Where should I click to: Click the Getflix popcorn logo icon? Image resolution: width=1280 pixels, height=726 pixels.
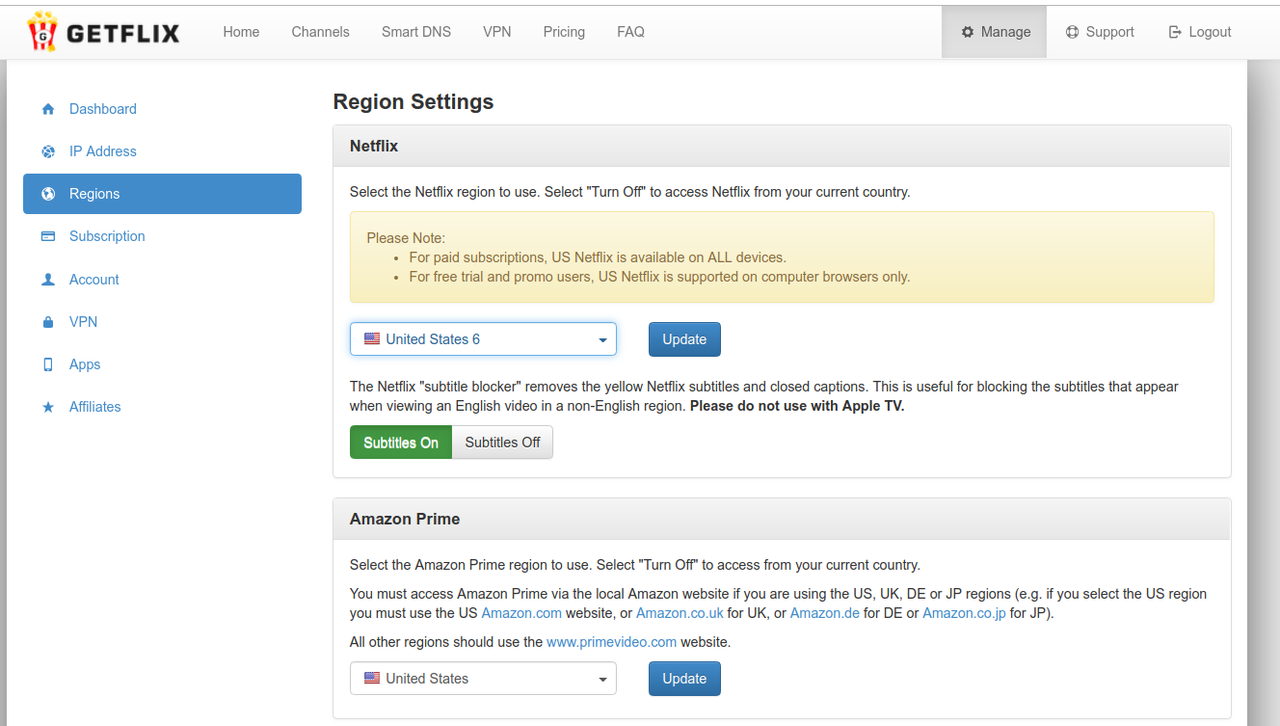tap(42, 31)
